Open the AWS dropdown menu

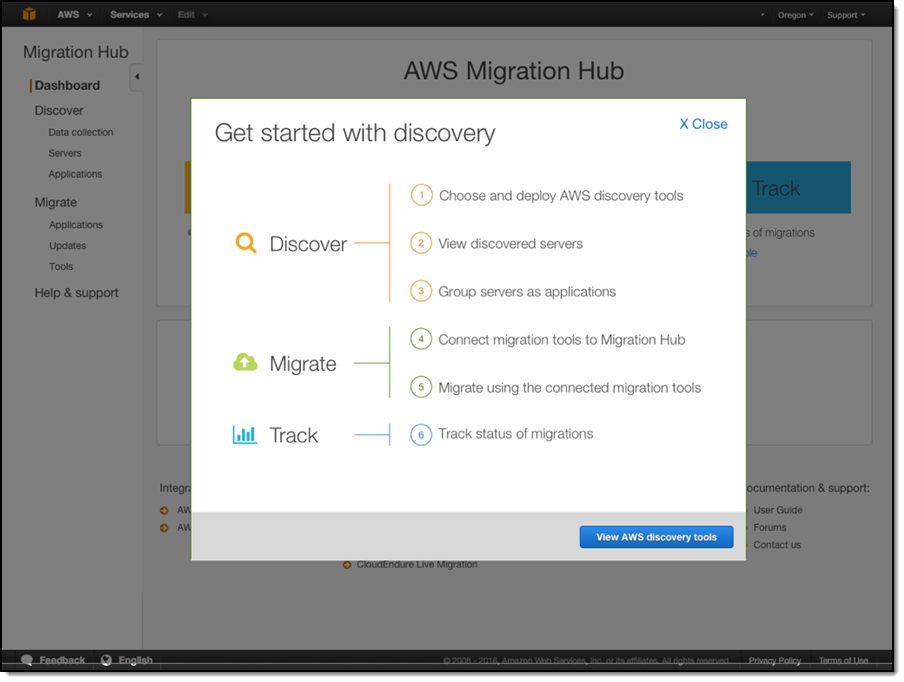74,15
